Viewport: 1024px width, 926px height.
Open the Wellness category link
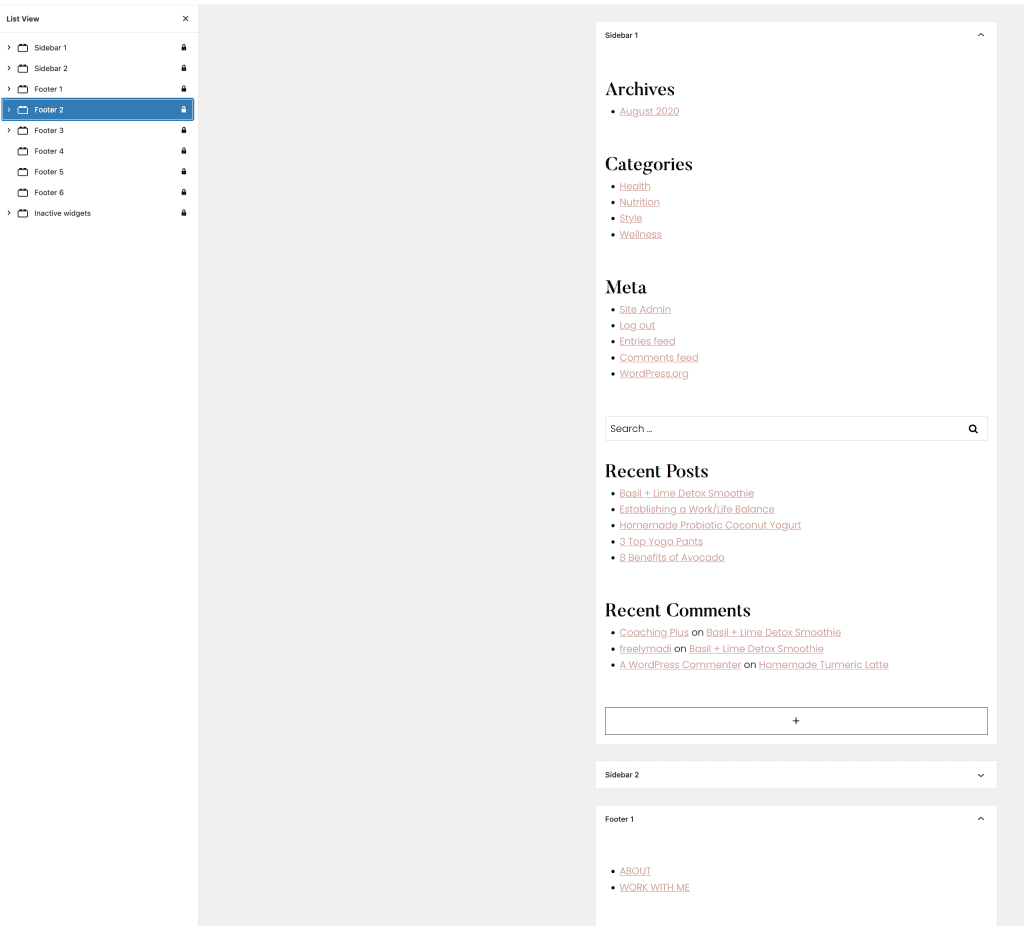[641, 234]
